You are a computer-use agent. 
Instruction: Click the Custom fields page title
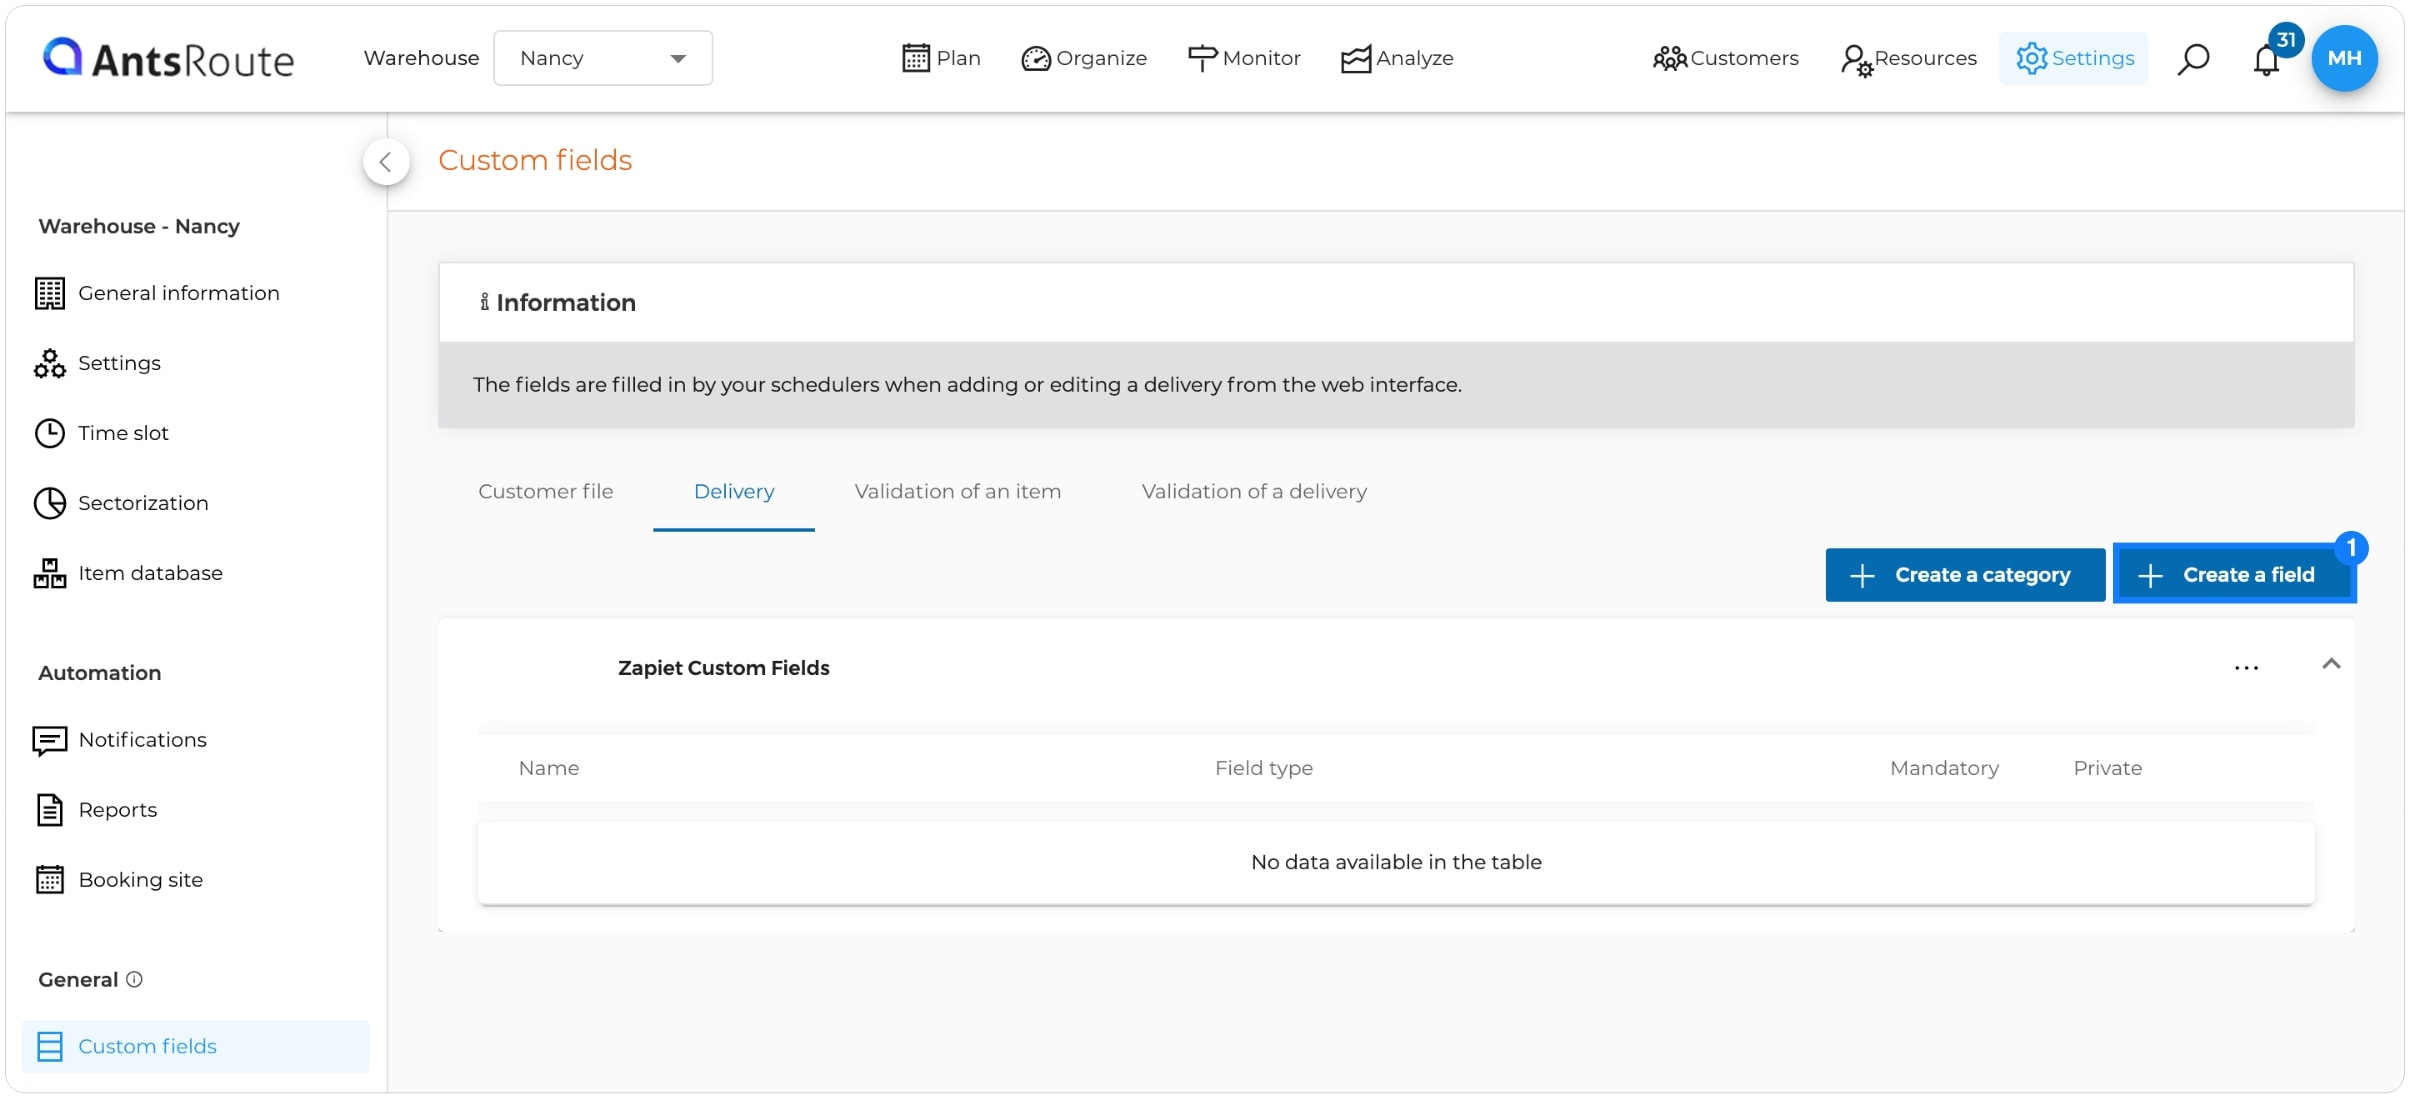click(535, 160)
